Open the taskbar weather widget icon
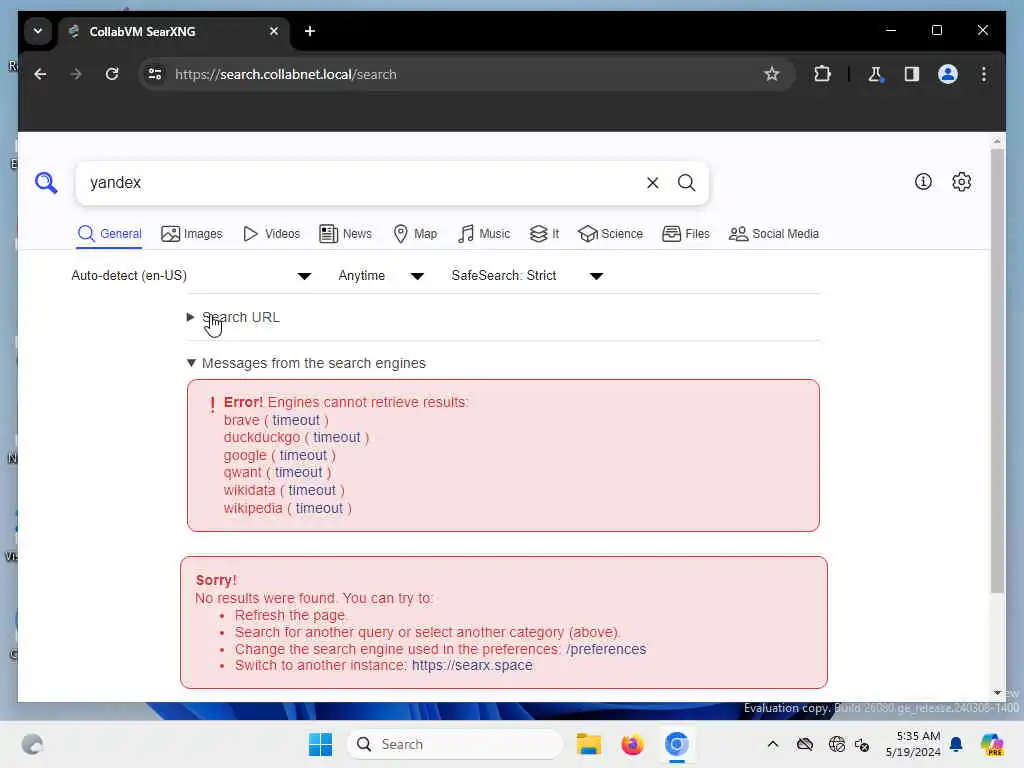 coord(32,744)
